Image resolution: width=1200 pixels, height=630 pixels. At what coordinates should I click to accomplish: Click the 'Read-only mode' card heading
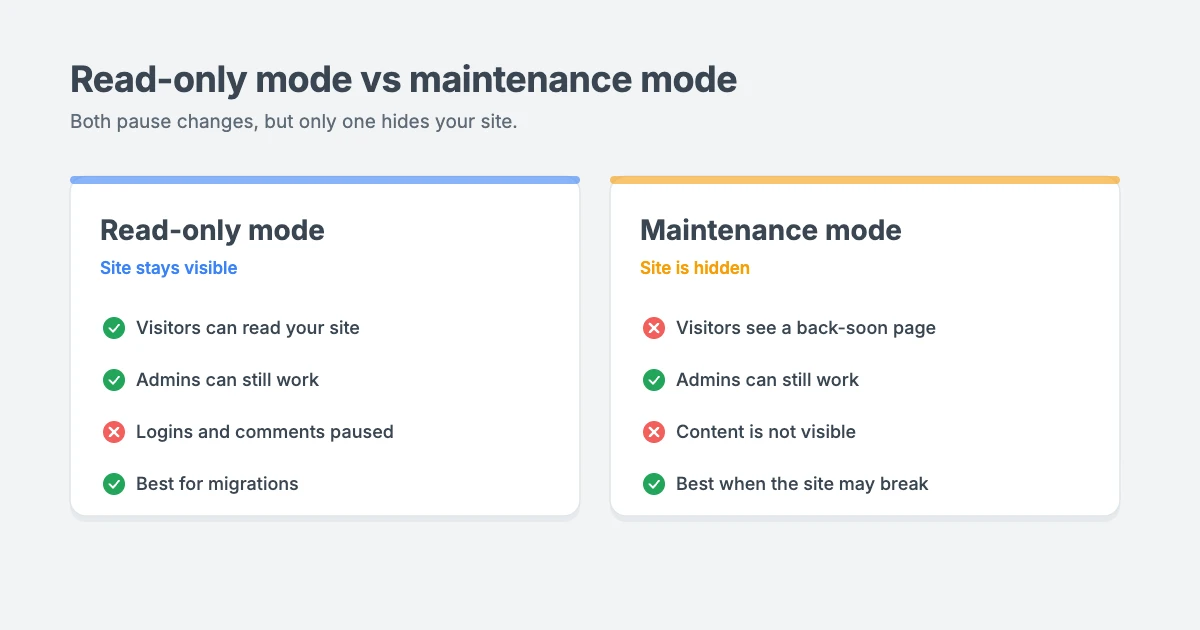pos(212,230)
